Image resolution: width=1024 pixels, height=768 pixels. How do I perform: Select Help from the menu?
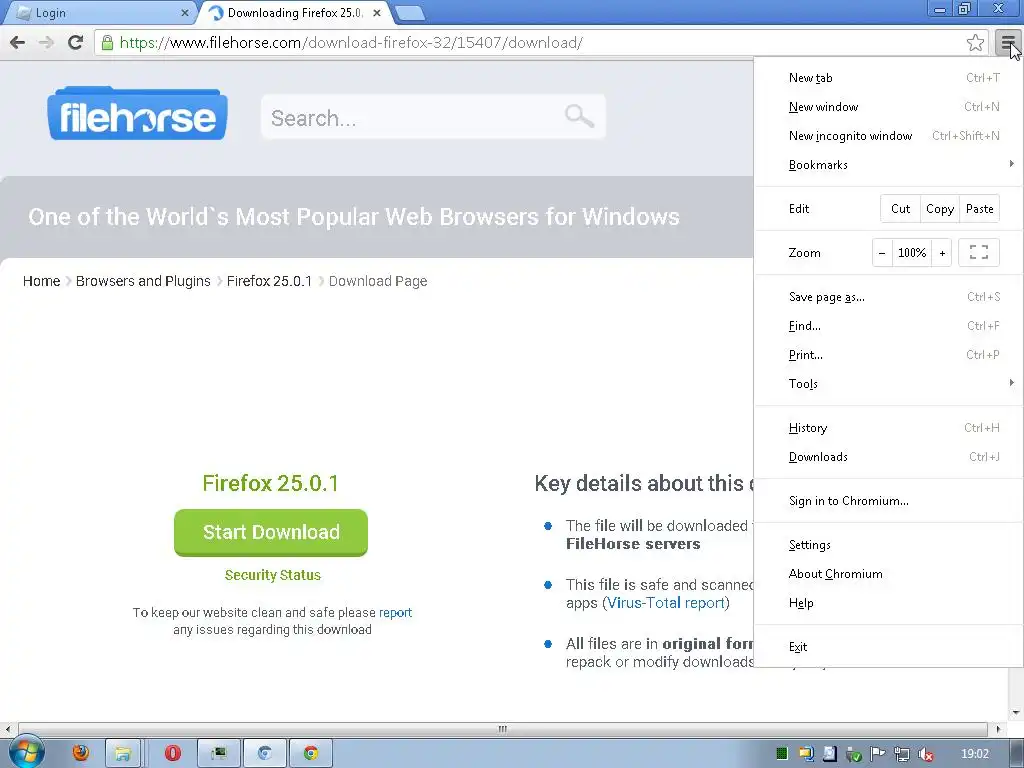pos(889,603)
